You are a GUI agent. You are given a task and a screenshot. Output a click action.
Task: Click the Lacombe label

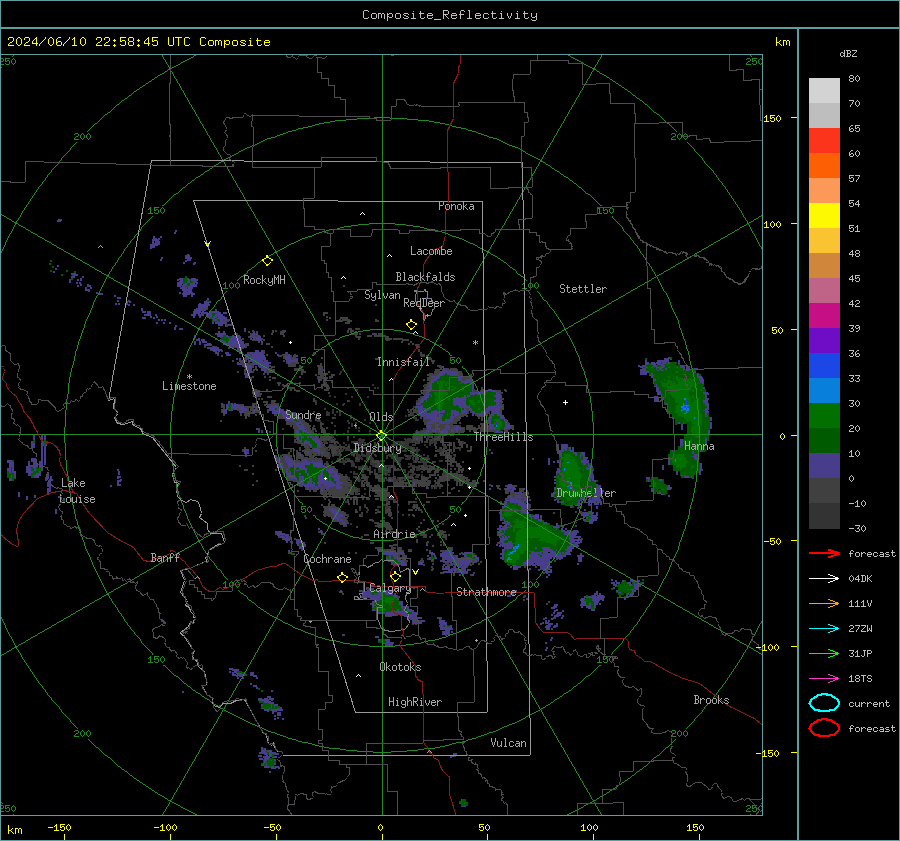[431, 251]
